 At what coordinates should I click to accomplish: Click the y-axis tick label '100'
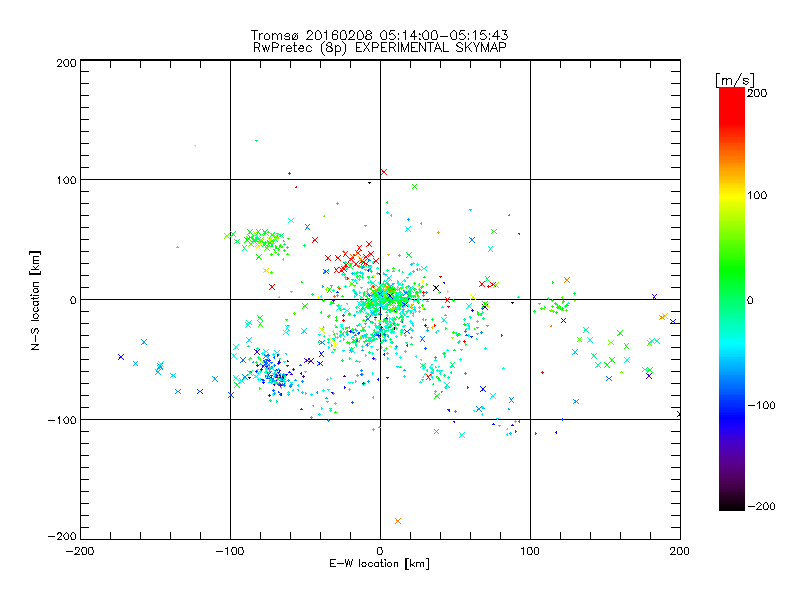(x=66, y=180)
